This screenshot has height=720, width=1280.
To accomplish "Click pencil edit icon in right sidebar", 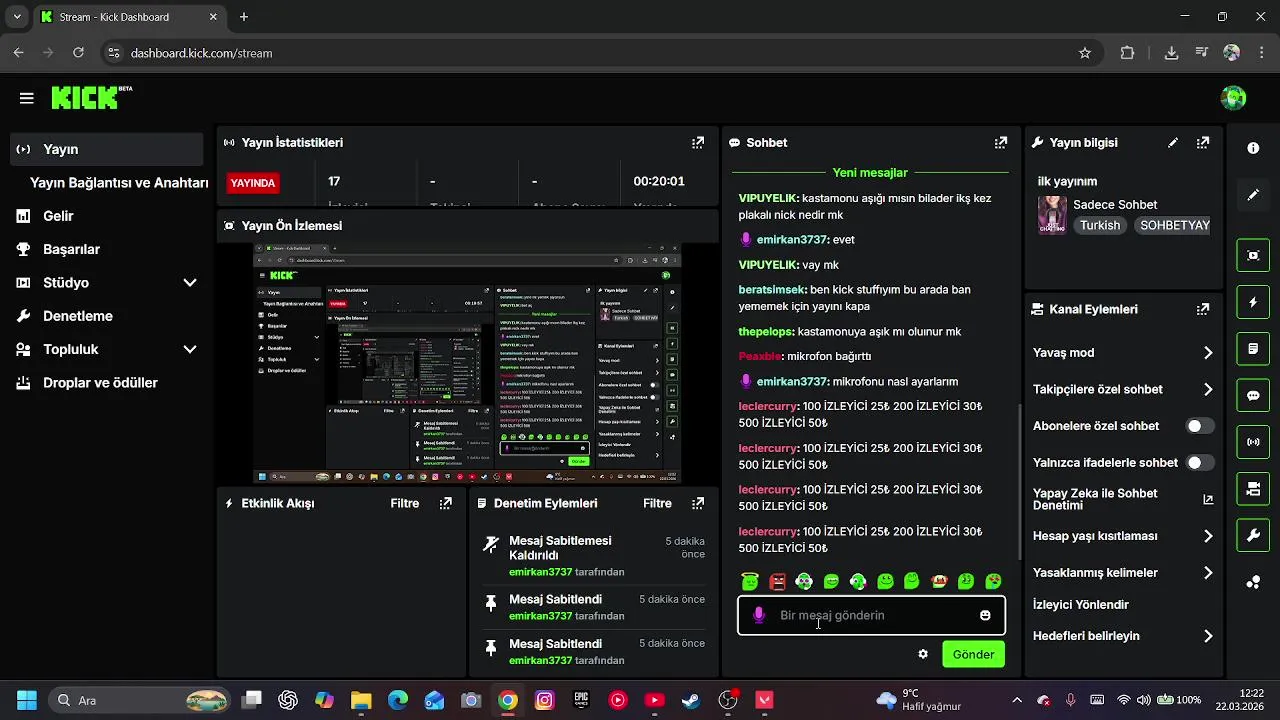I will coord(1253,195).
